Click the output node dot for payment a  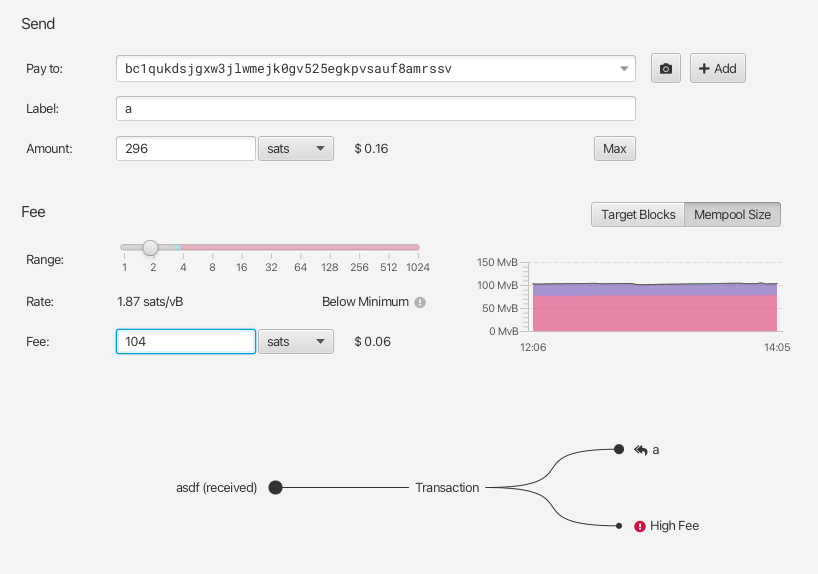619,450
